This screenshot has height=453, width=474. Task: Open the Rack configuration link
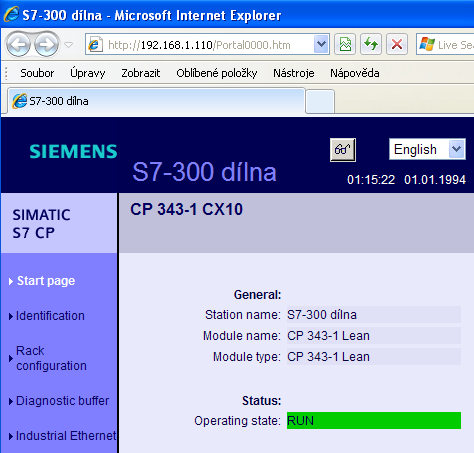pyautogui.click(x=51, y=358)
